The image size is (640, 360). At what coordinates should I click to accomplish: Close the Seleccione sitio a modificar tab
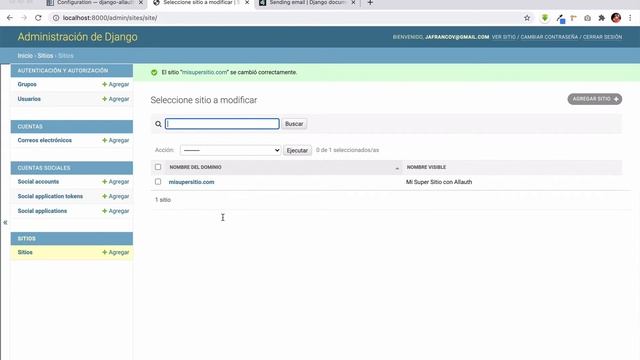[x=247, y=3]
